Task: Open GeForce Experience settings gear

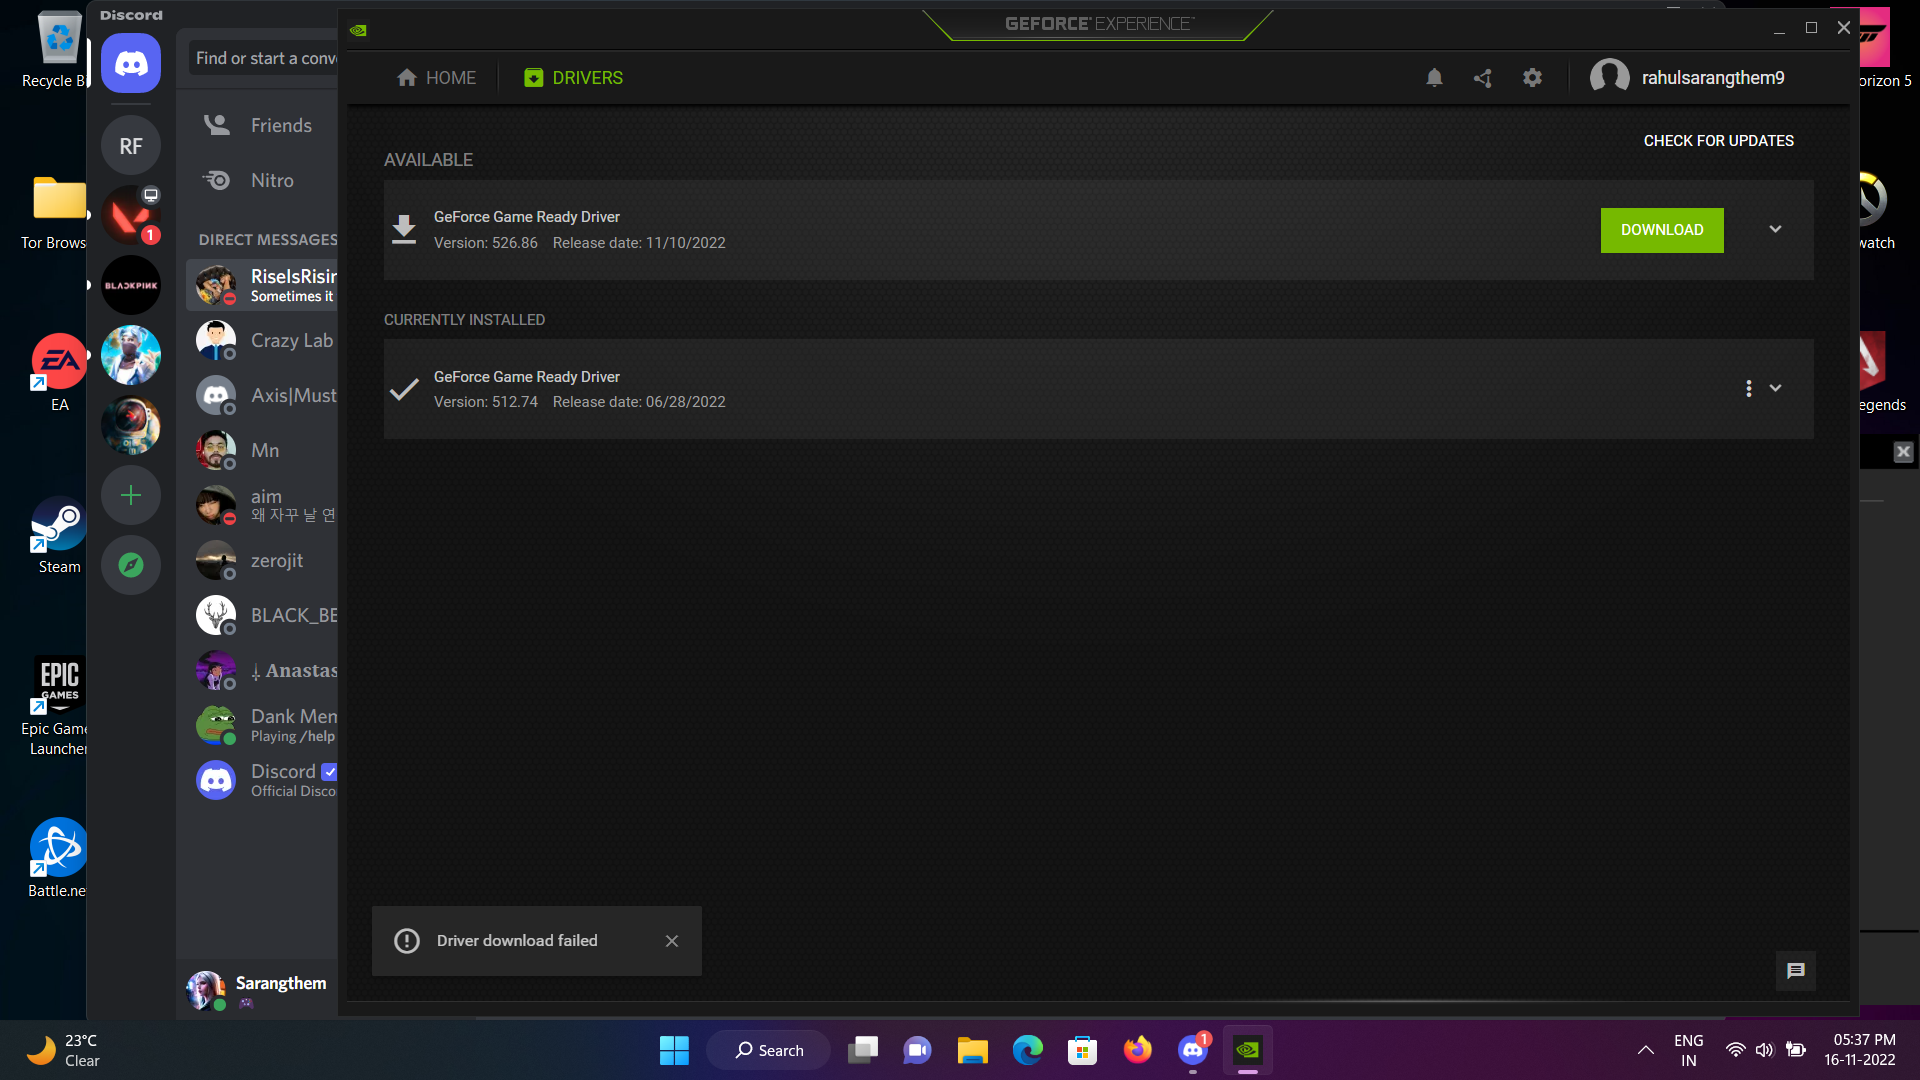Action: tap(1532, 77)
